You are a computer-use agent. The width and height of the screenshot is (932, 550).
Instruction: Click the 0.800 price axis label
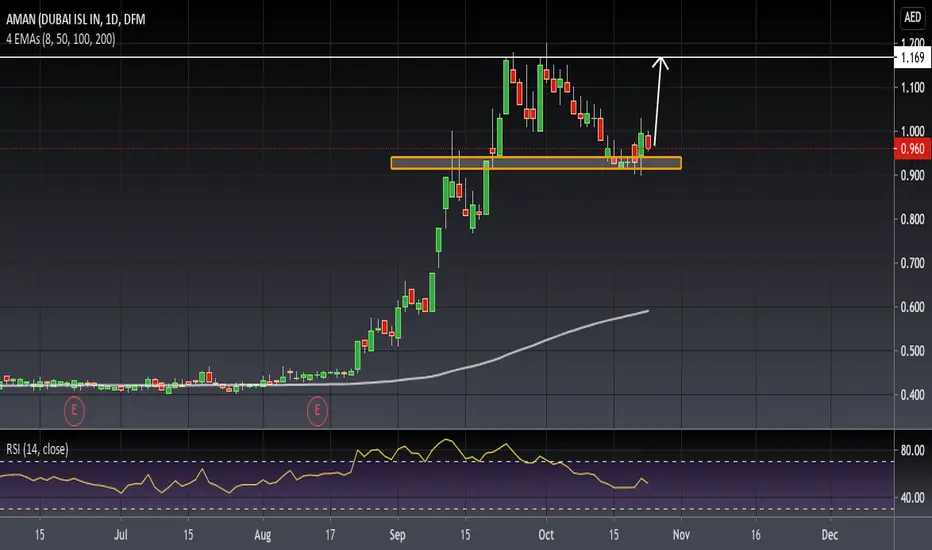912,219
